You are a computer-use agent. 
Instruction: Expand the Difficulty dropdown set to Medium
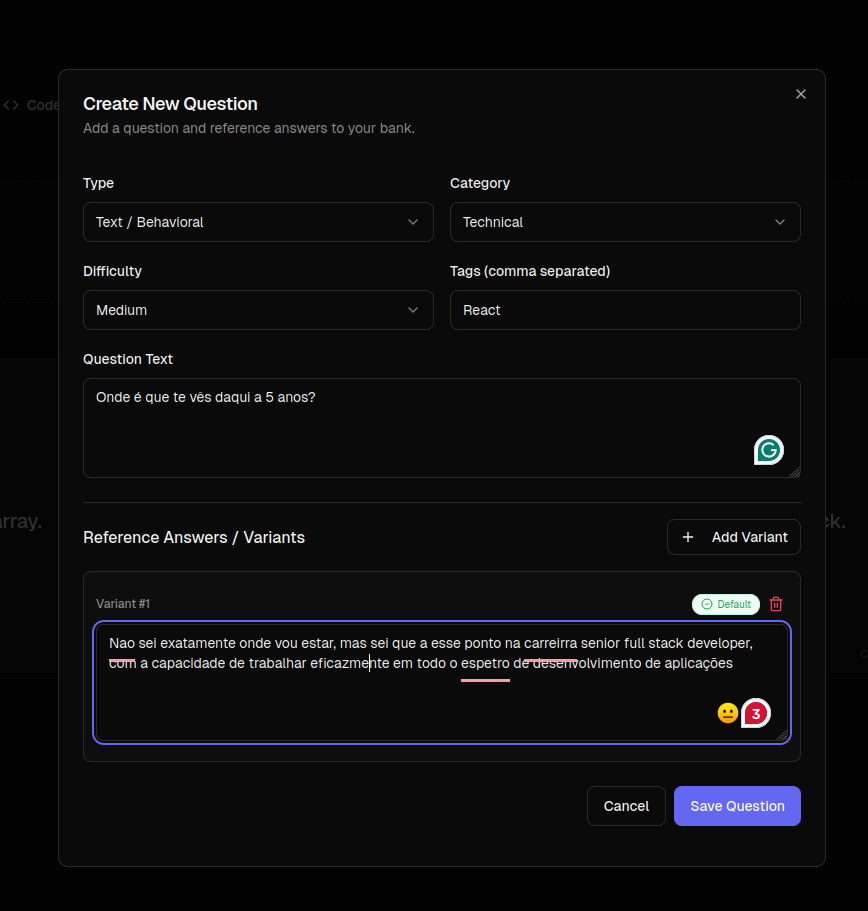(x=258, y=310)
